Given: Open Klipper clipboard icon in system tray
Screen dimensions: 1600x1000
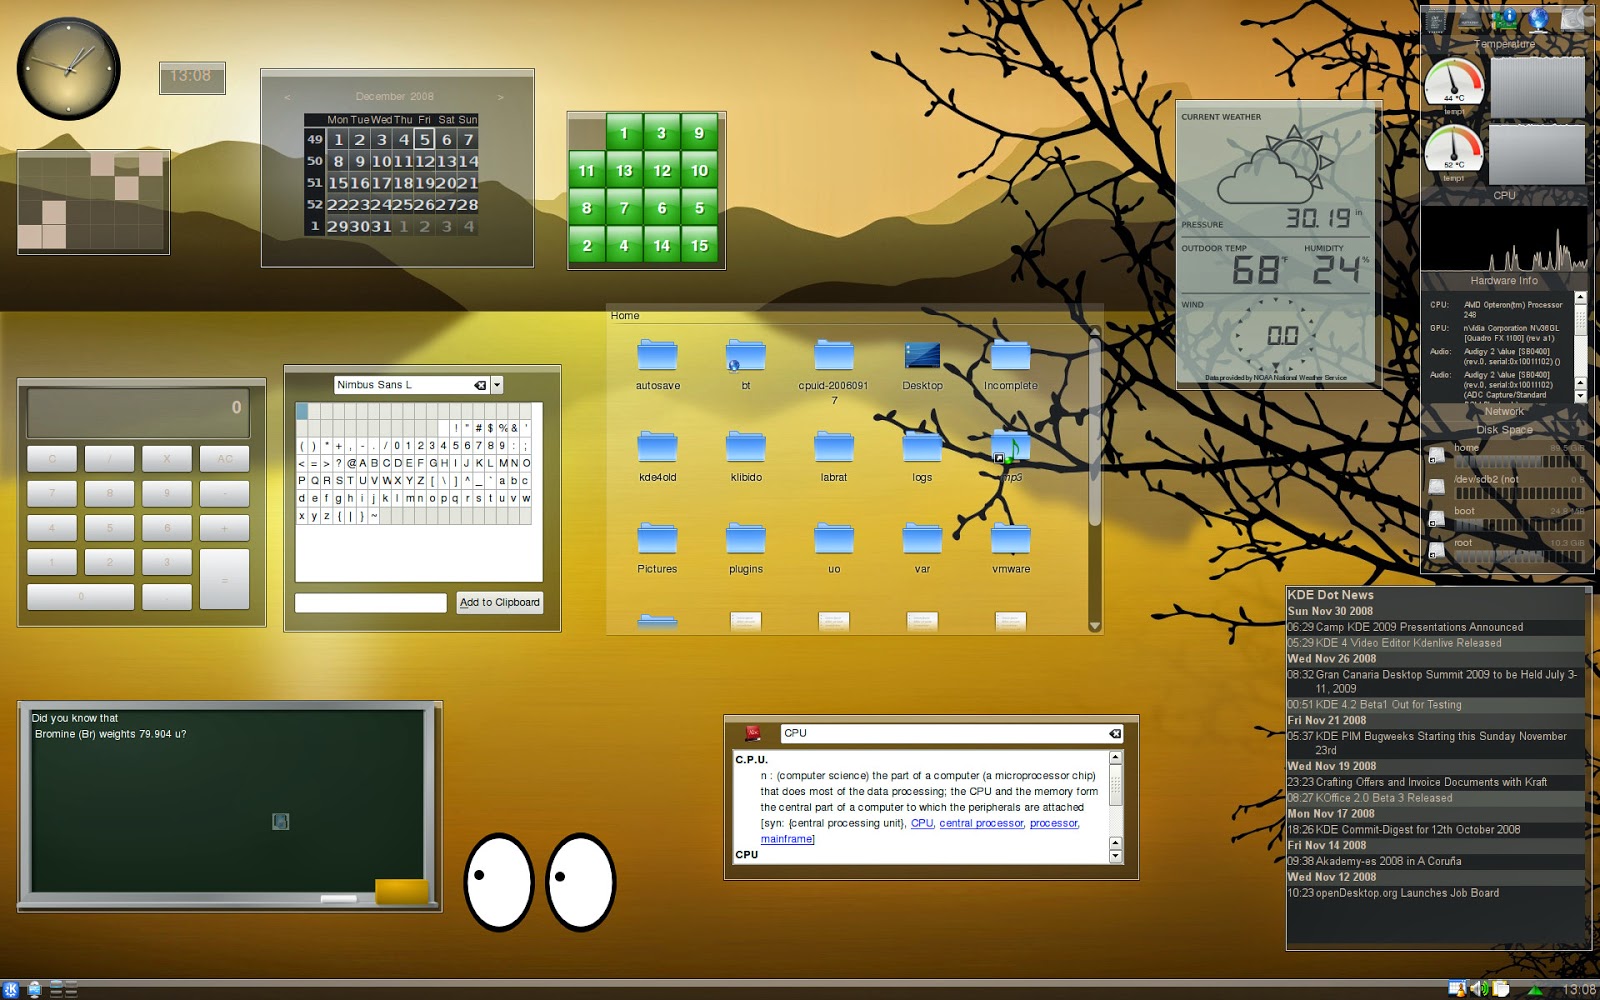Looking at the screenshot, I should click(1501, 988).
